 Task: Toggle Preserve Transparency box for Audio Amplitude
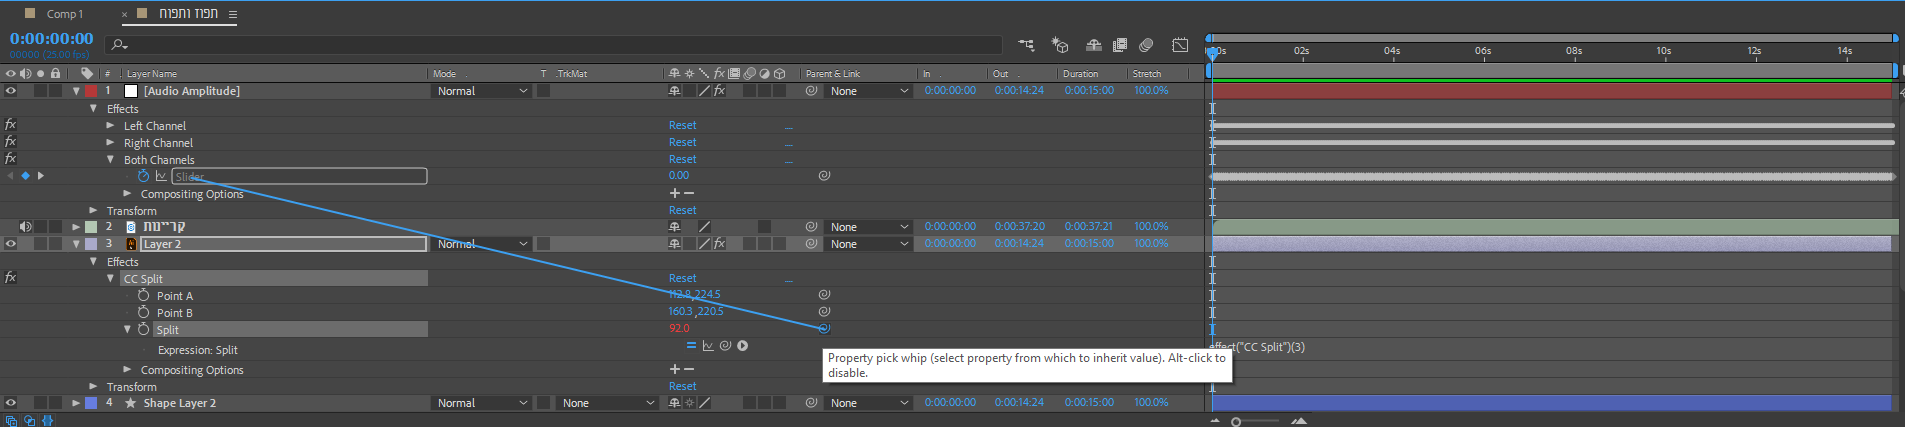543,91
